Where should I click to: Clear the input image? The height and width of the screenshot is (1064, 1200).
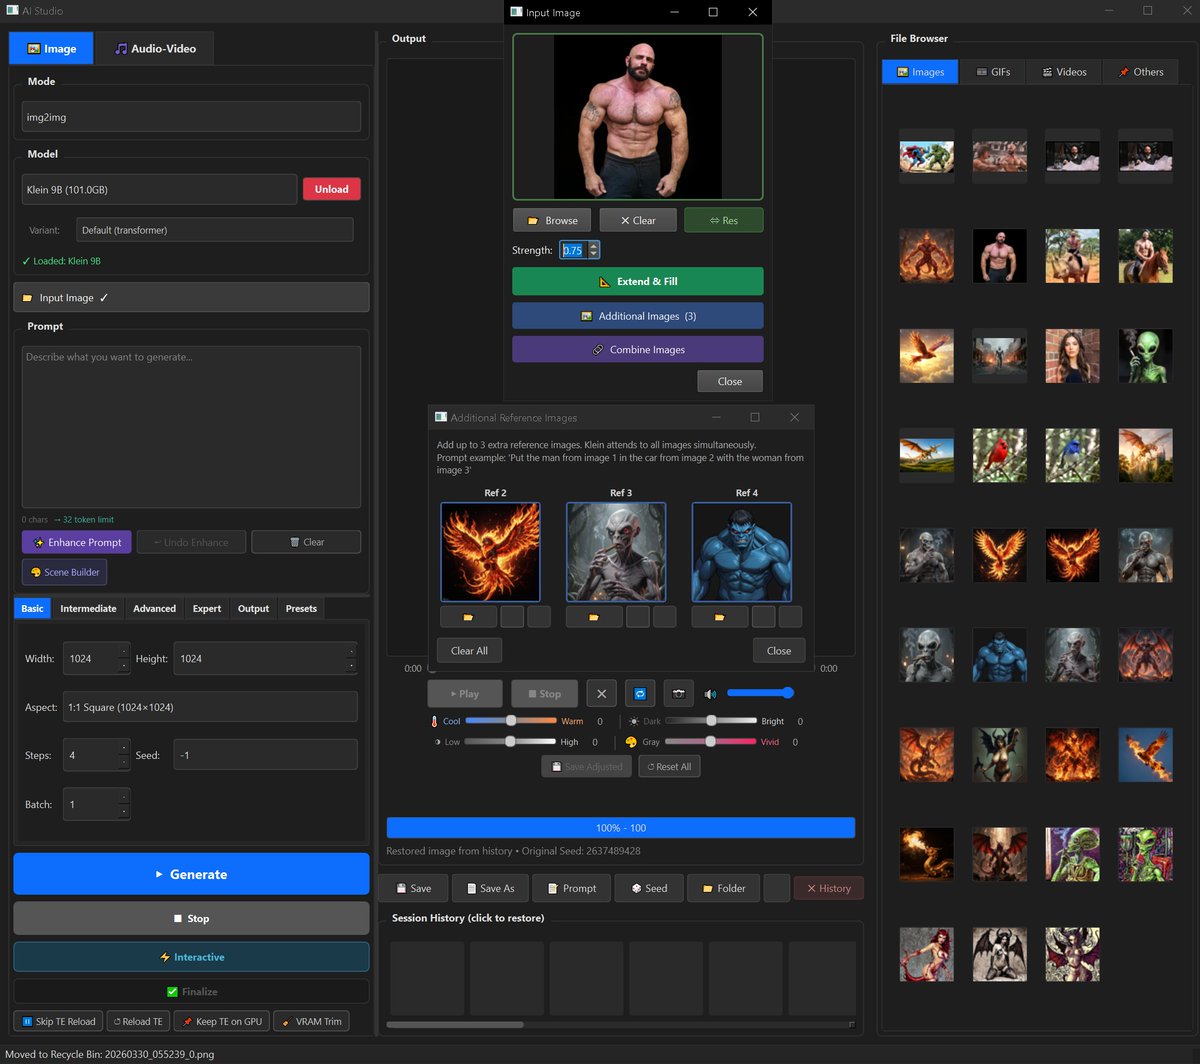click(638, 220)
